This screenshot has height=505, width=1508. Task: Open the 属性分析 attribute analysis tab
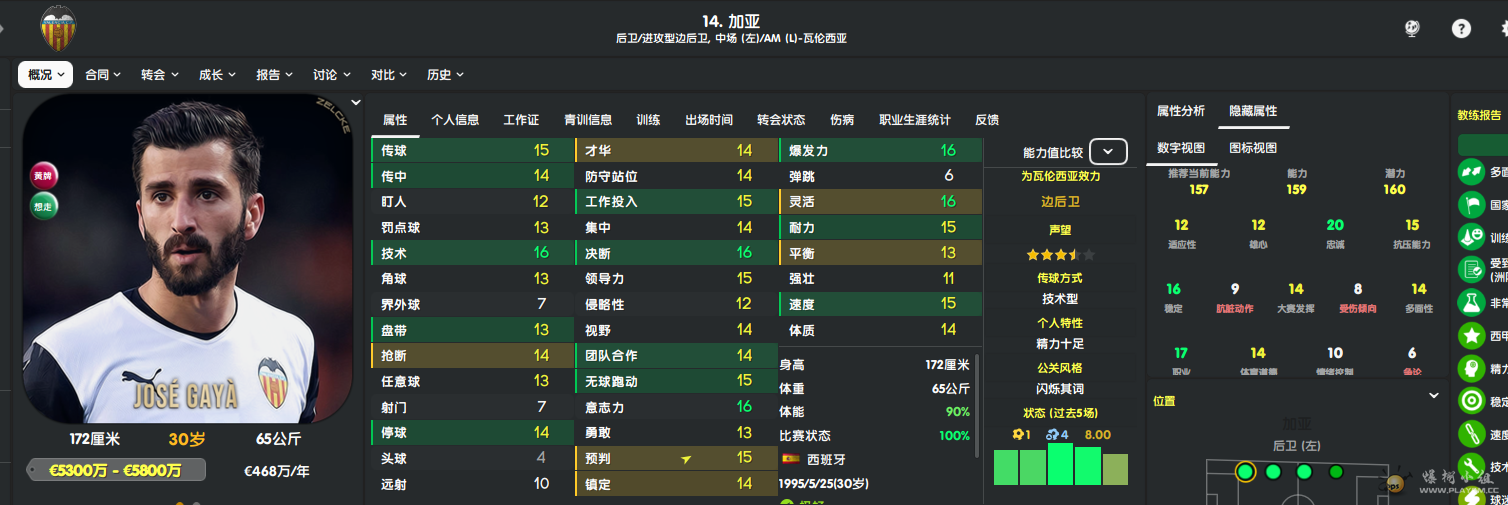(x=1180, y=111)
